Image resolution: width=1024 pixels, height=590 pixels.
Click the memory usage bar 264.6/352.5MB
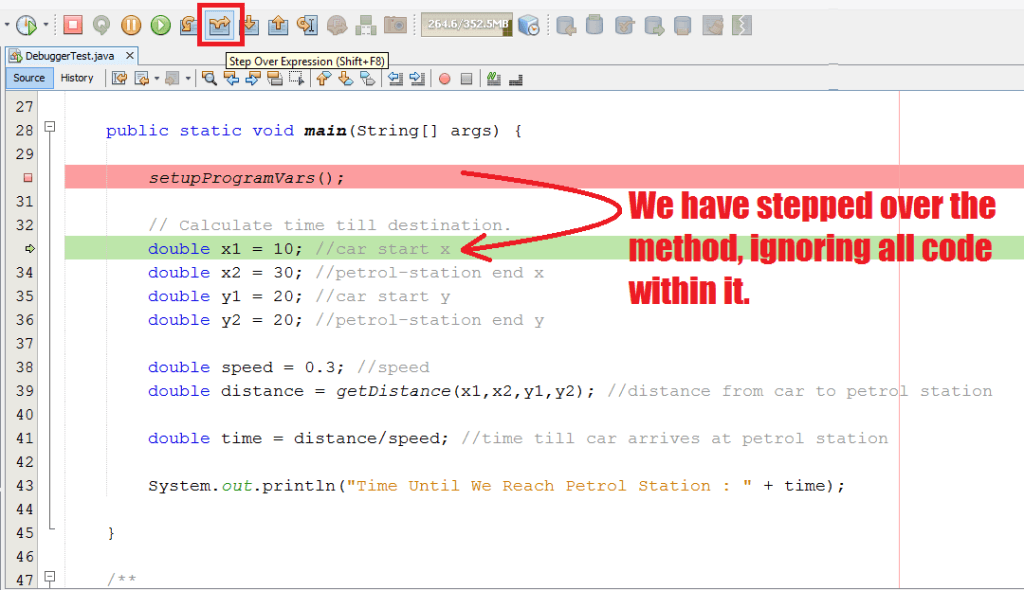tap(466, 24)
